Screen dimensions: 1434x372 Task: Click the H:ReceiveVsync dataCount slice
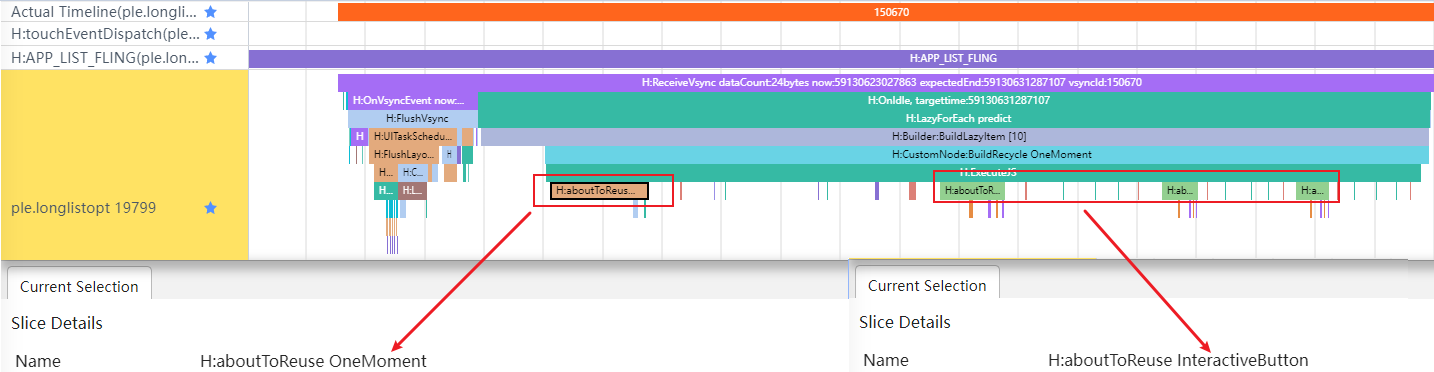(885, 83)
